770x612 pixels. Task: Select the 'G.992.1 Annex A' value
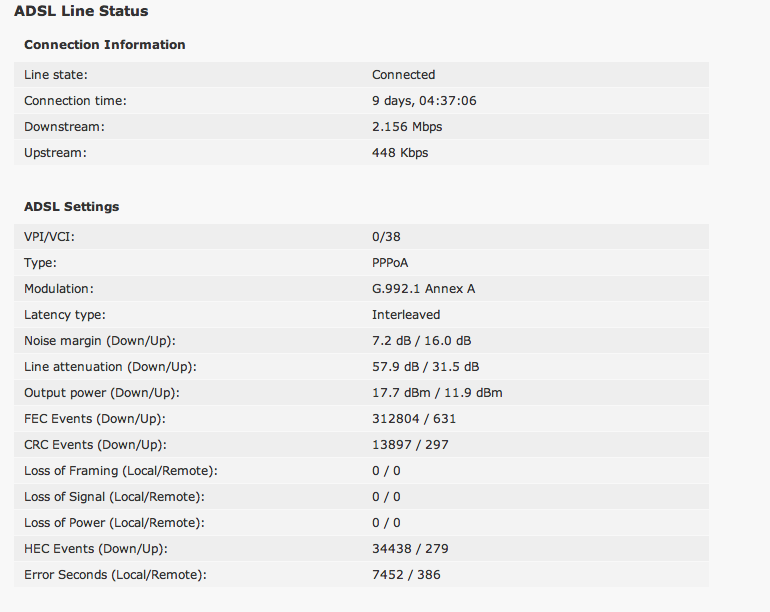pyautogui.click(x=423, y=289)
